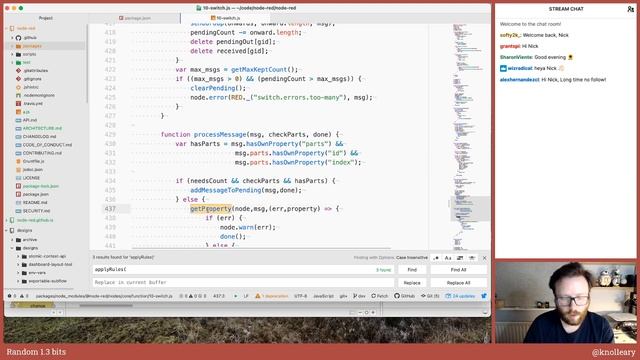The image size is (640, 360).
Task: Open the UTF-8 encoding selector
Action: [x=300, y=296]
